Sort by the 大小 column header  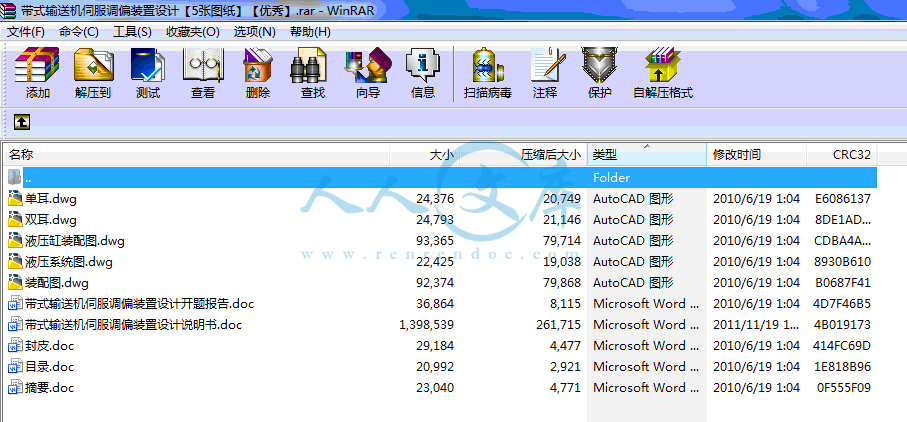423,155
